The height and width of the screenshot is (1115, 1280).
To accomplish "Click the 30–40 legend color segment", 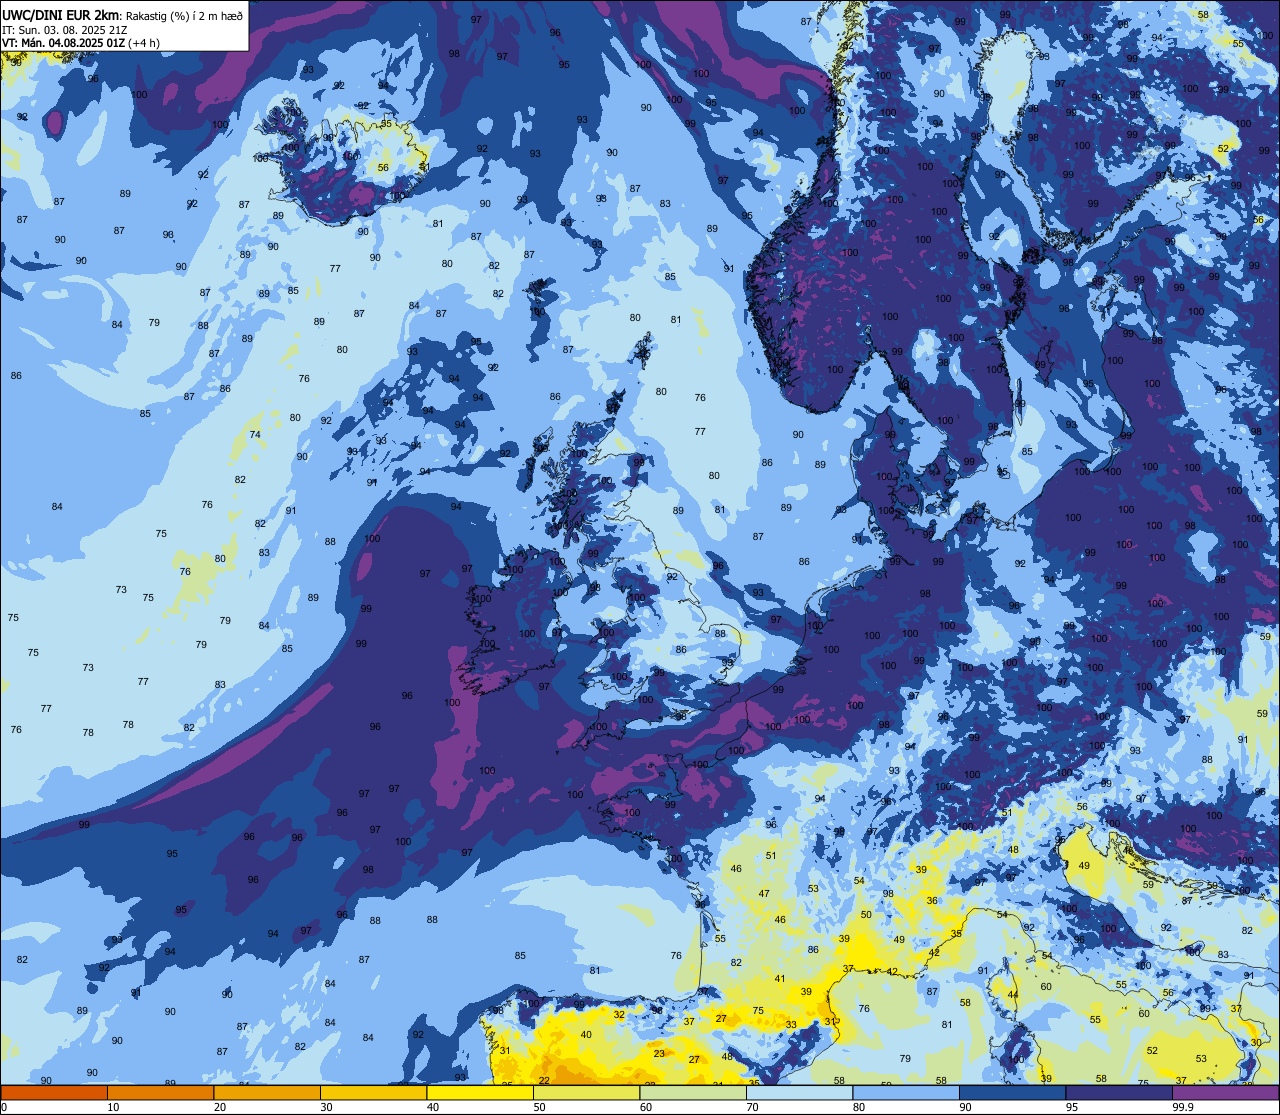I will (373, 1092).
